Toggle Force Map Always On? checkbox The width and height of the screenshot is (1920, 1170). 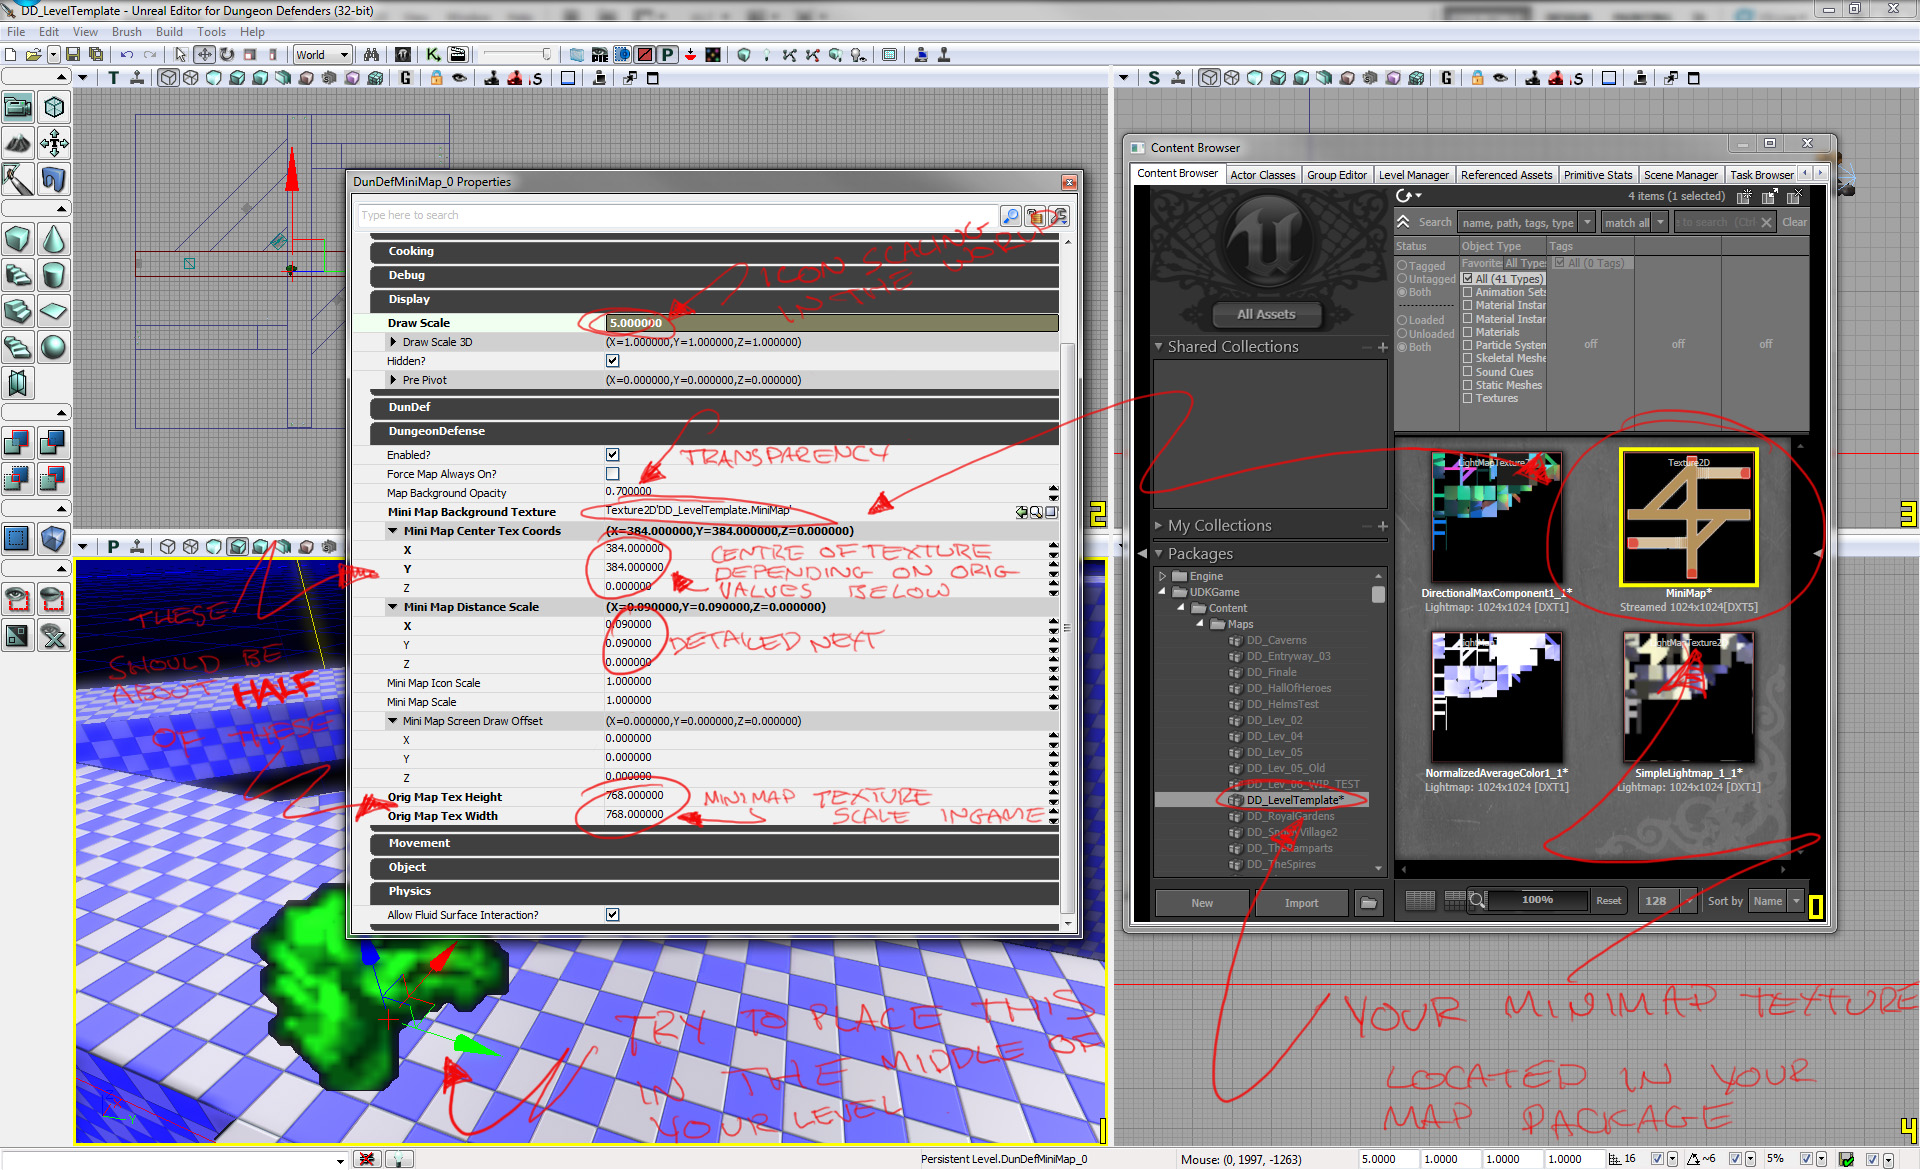tap(613, 474)
